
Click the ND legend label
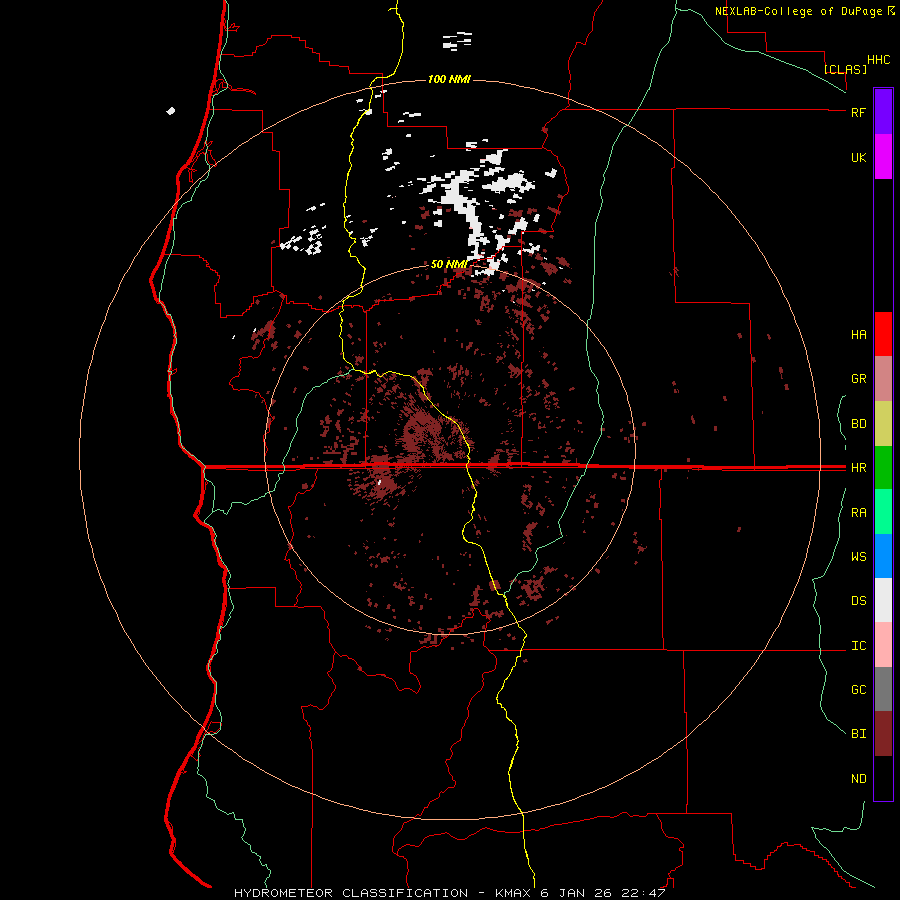click(858, 779)
